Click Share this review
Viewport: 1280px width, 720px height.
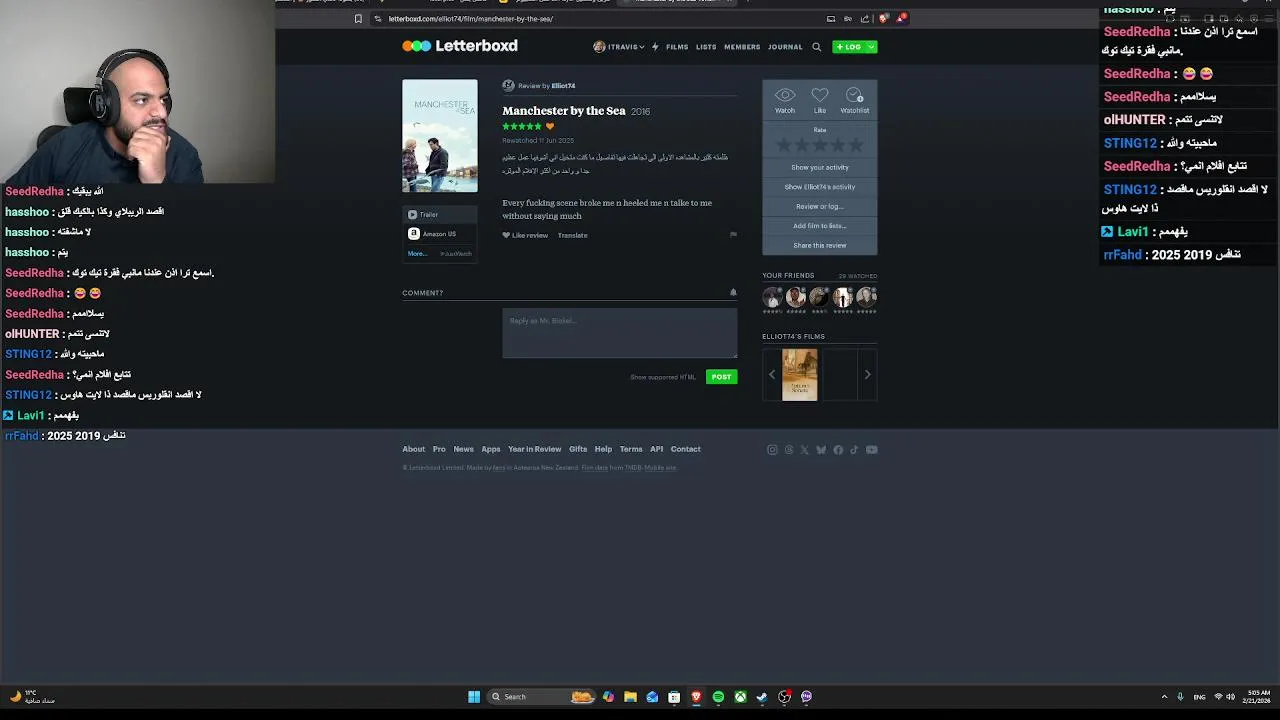coord(820,246)
